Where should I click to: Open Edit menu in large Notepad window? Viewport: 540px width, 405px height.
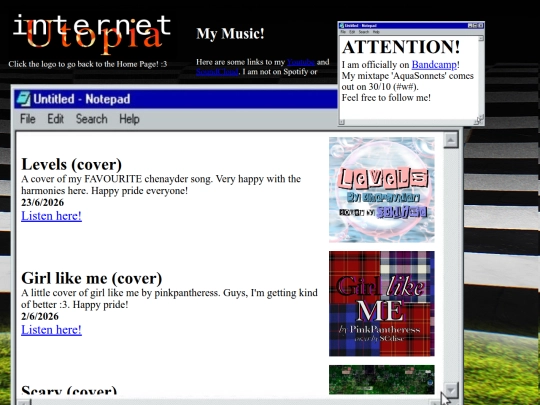(x=55, y=119)
